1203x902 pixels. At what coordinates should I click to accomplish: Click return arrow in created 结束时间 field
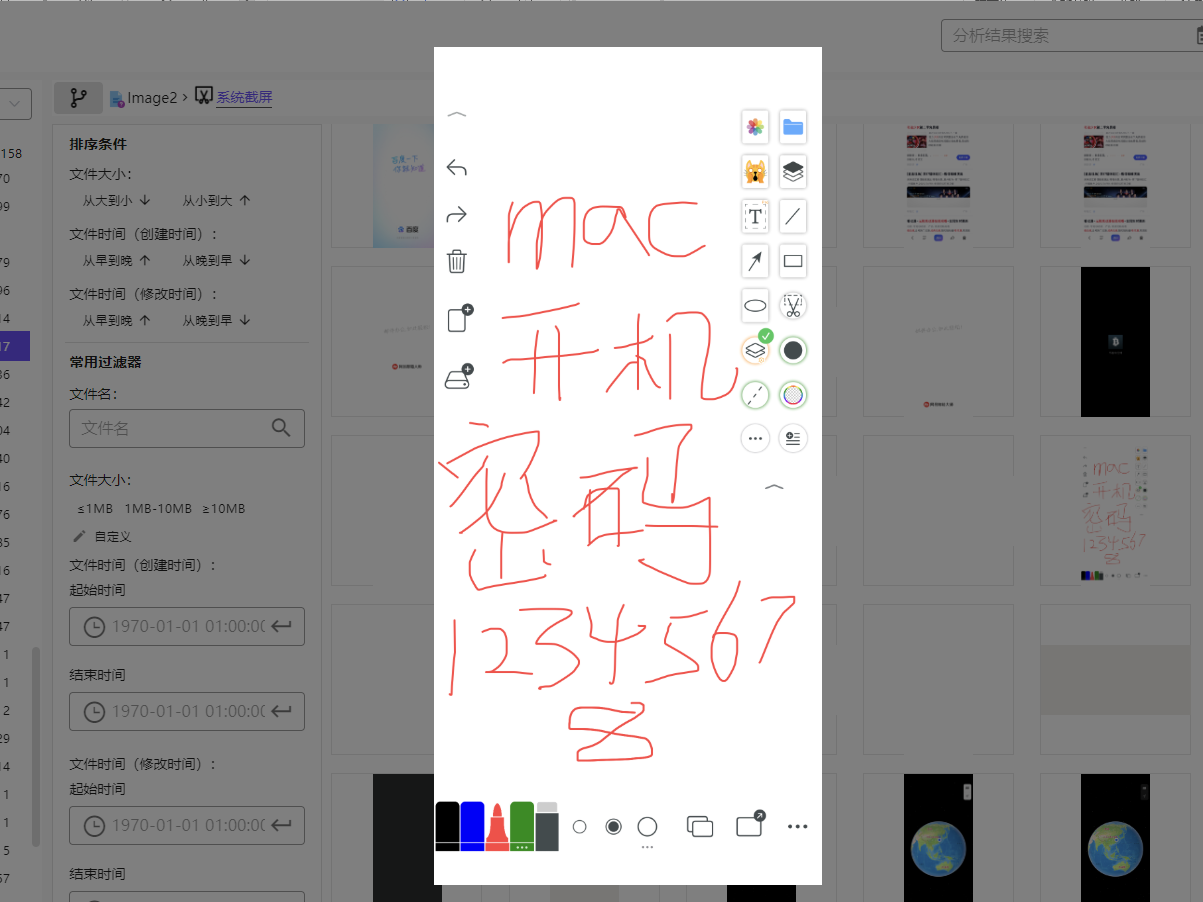tap(282, 712)
